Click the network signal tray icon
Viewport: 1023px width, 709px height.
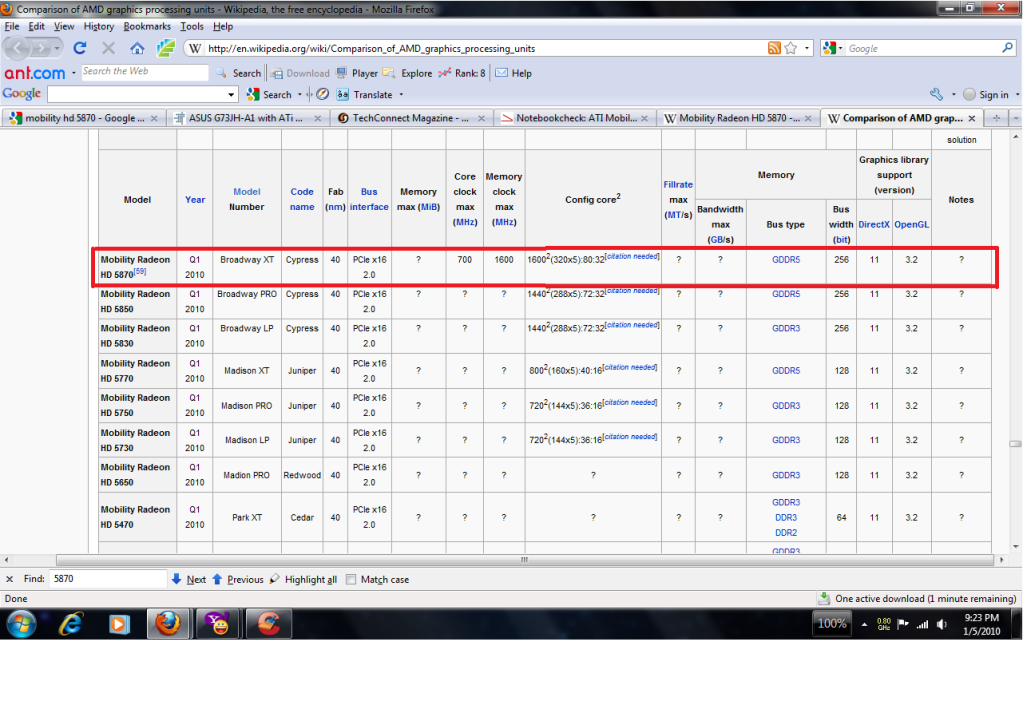922,624
